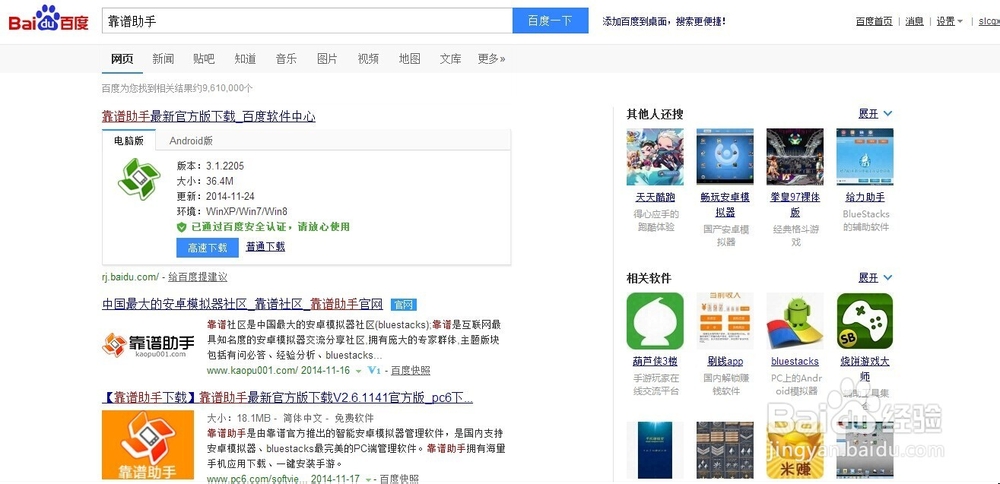This screenshot has width=1000, height=484.
Task: Switch to the 地图 tab
Action: click(409, 59)
